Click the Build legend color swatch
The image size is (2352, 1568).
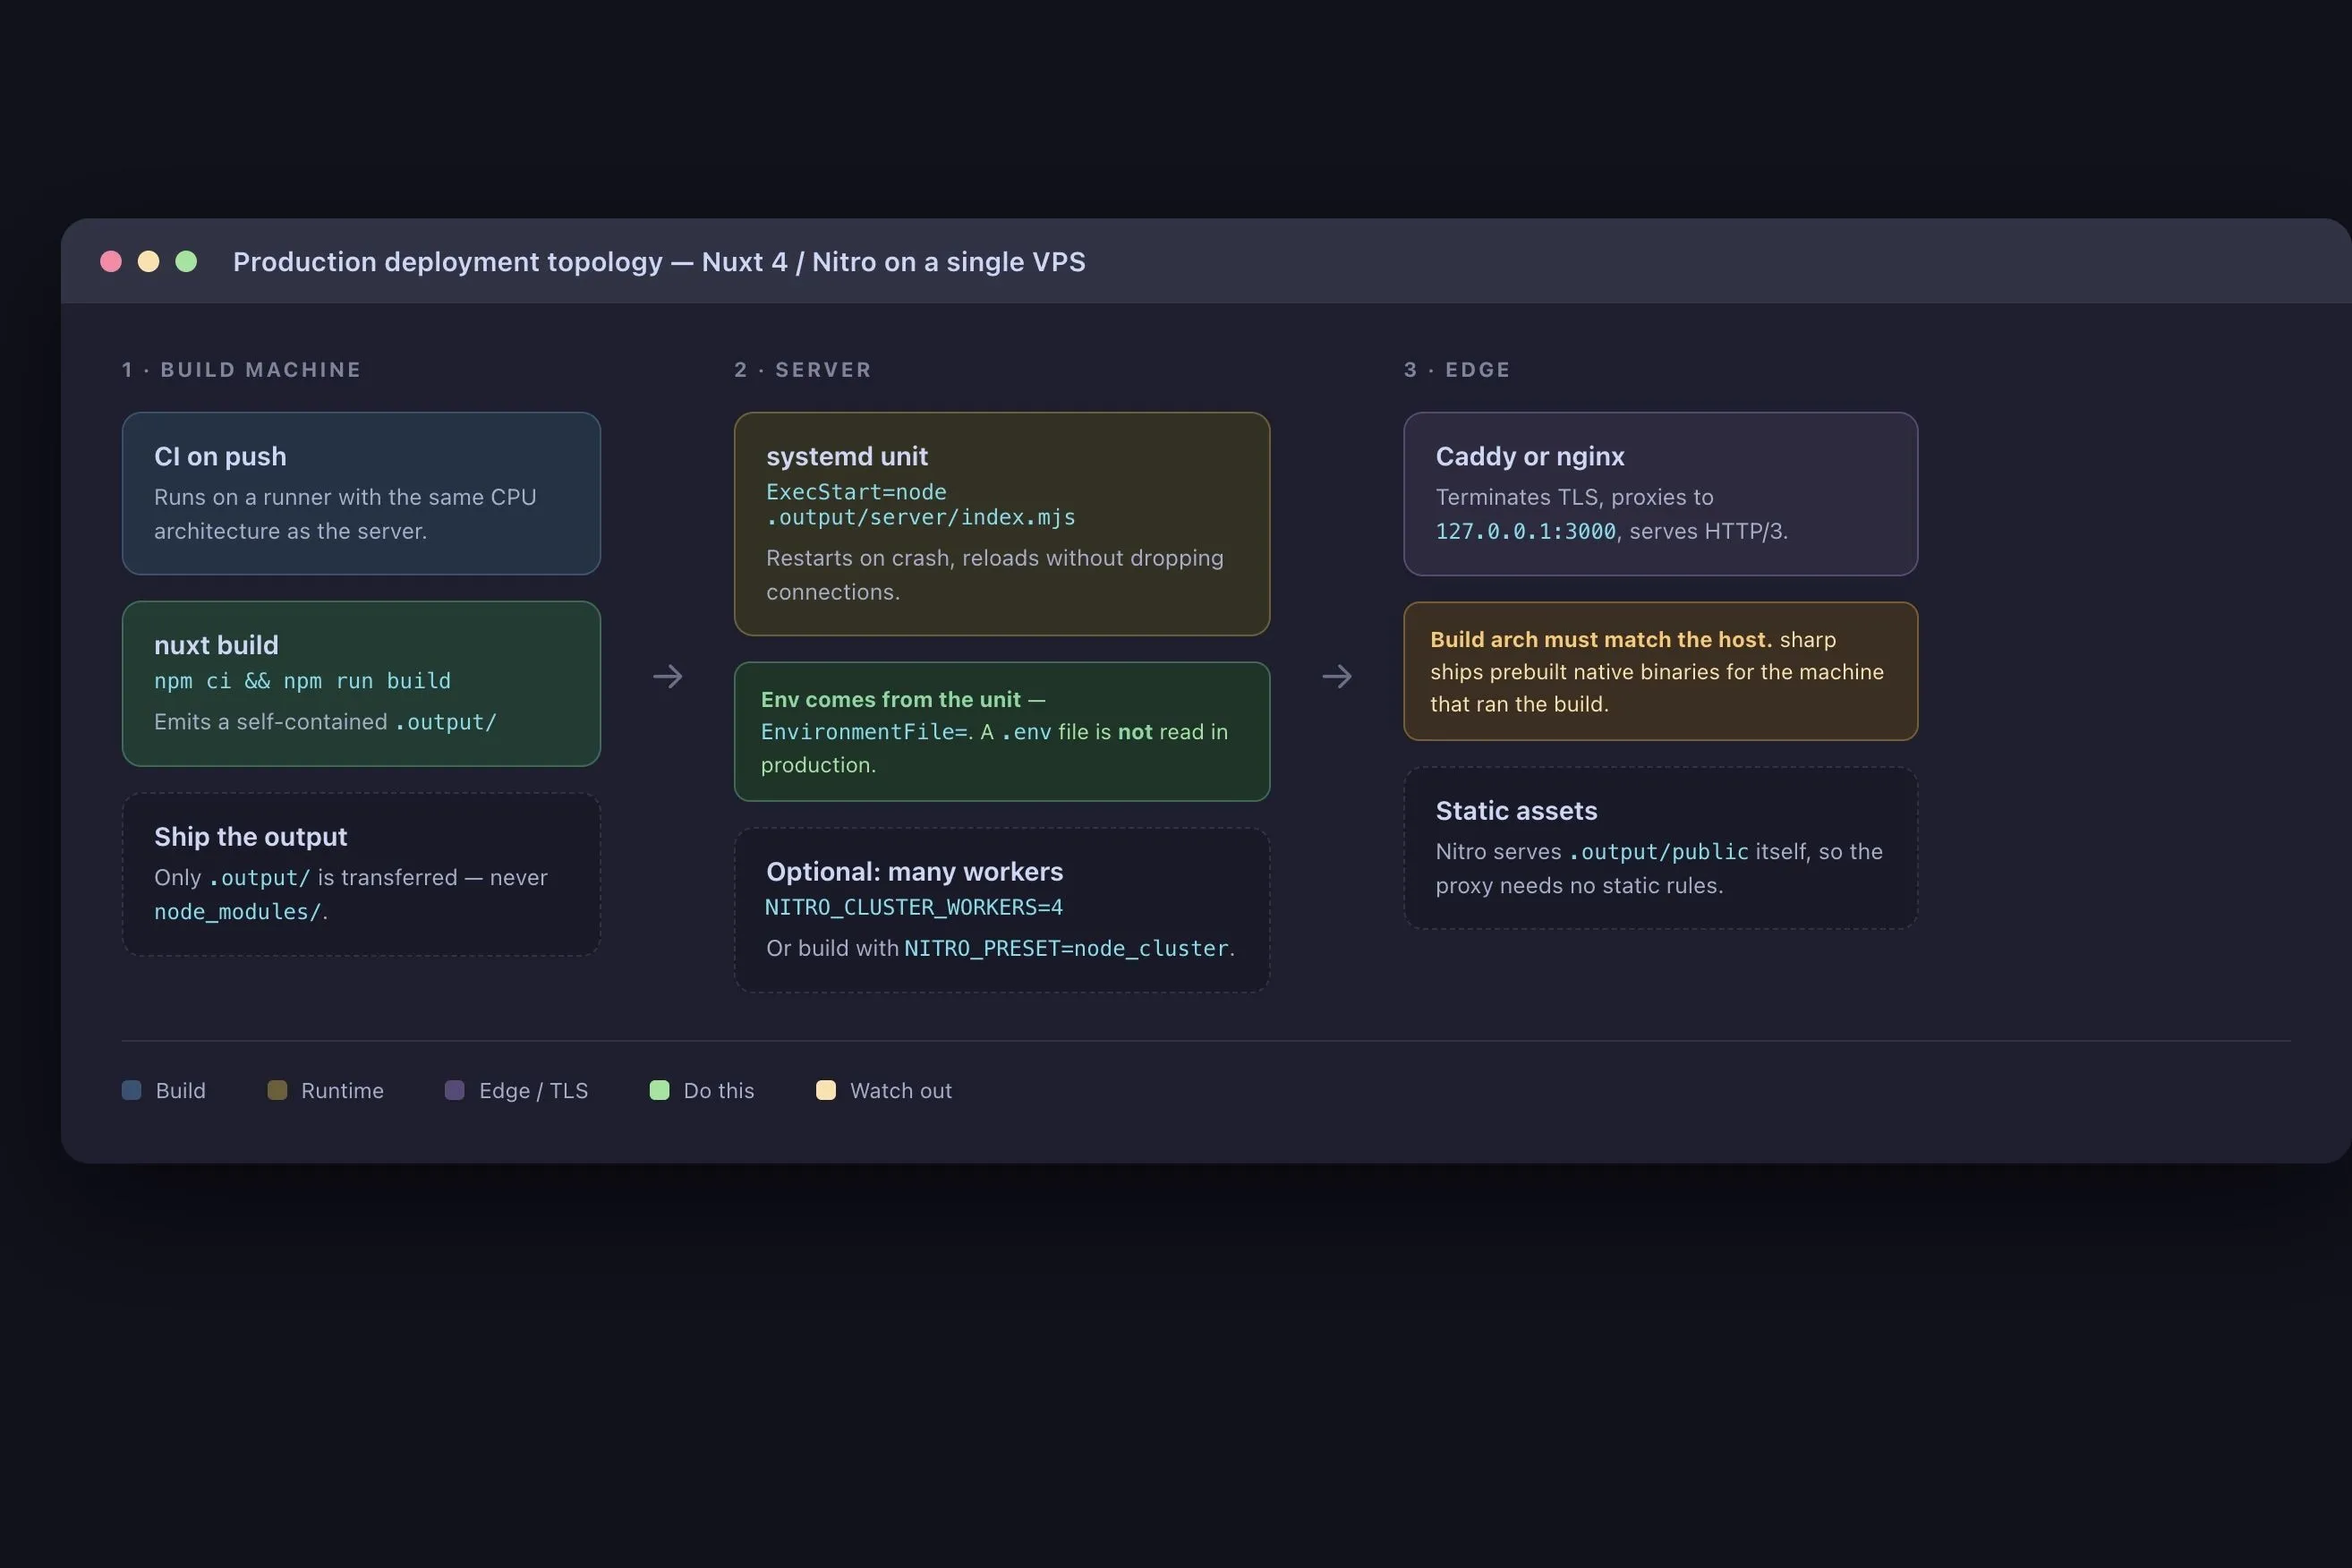[x=131, y=1090]
